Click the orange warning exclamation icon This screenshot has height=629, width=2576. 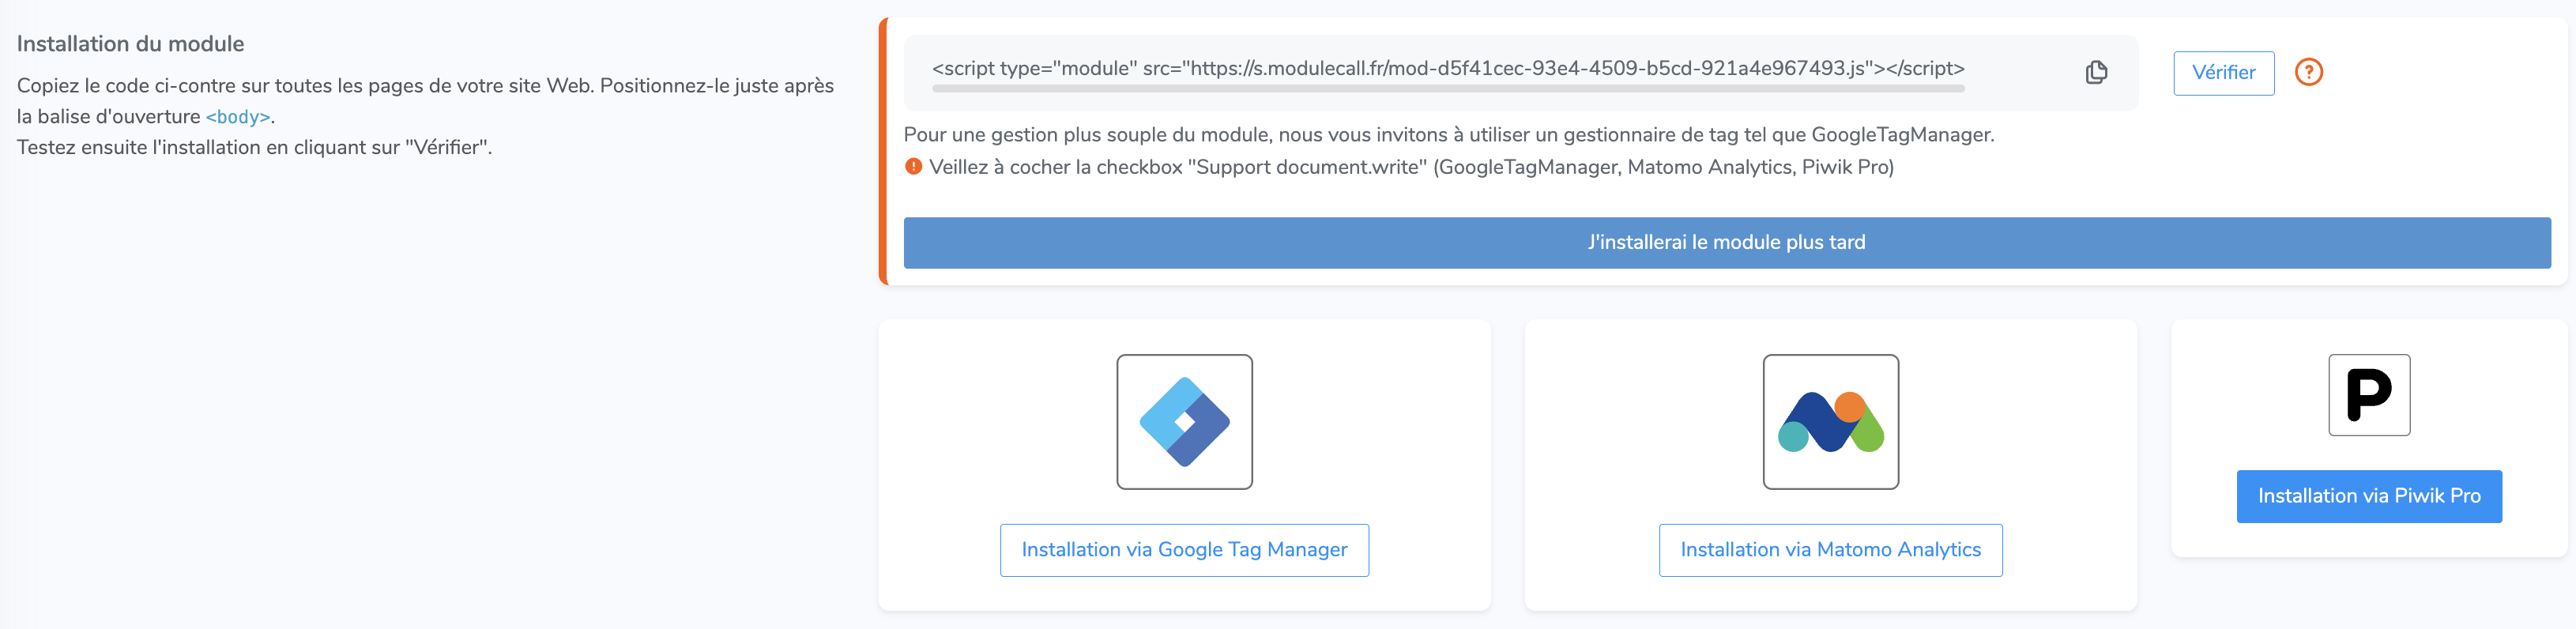tap(913, 167)
